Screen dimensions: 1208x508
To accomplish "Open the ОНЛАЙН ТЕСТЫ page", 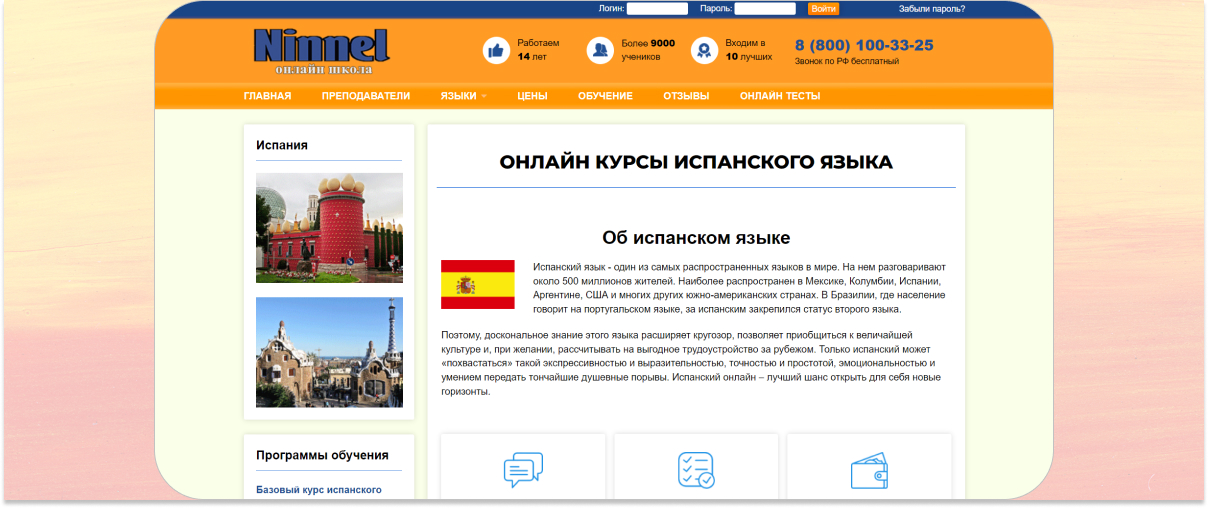I will pyautogui.click(x=780, y=96).
